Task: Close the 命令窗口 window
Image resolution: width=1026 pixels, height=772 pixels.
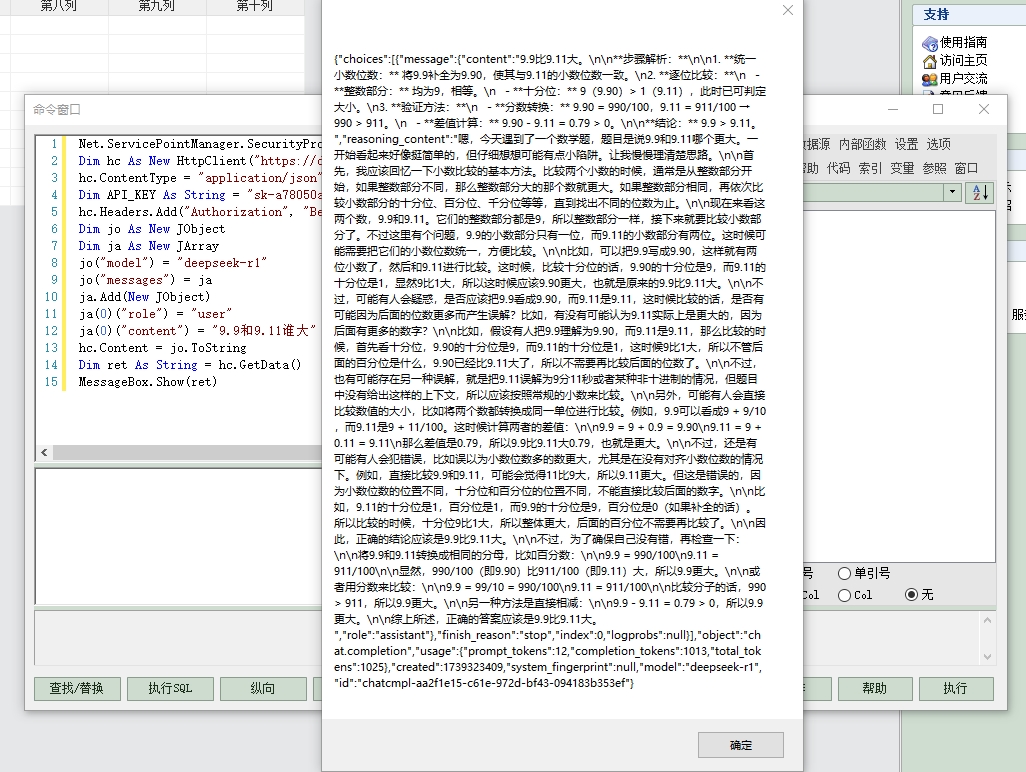Action: tap(984, 109)
